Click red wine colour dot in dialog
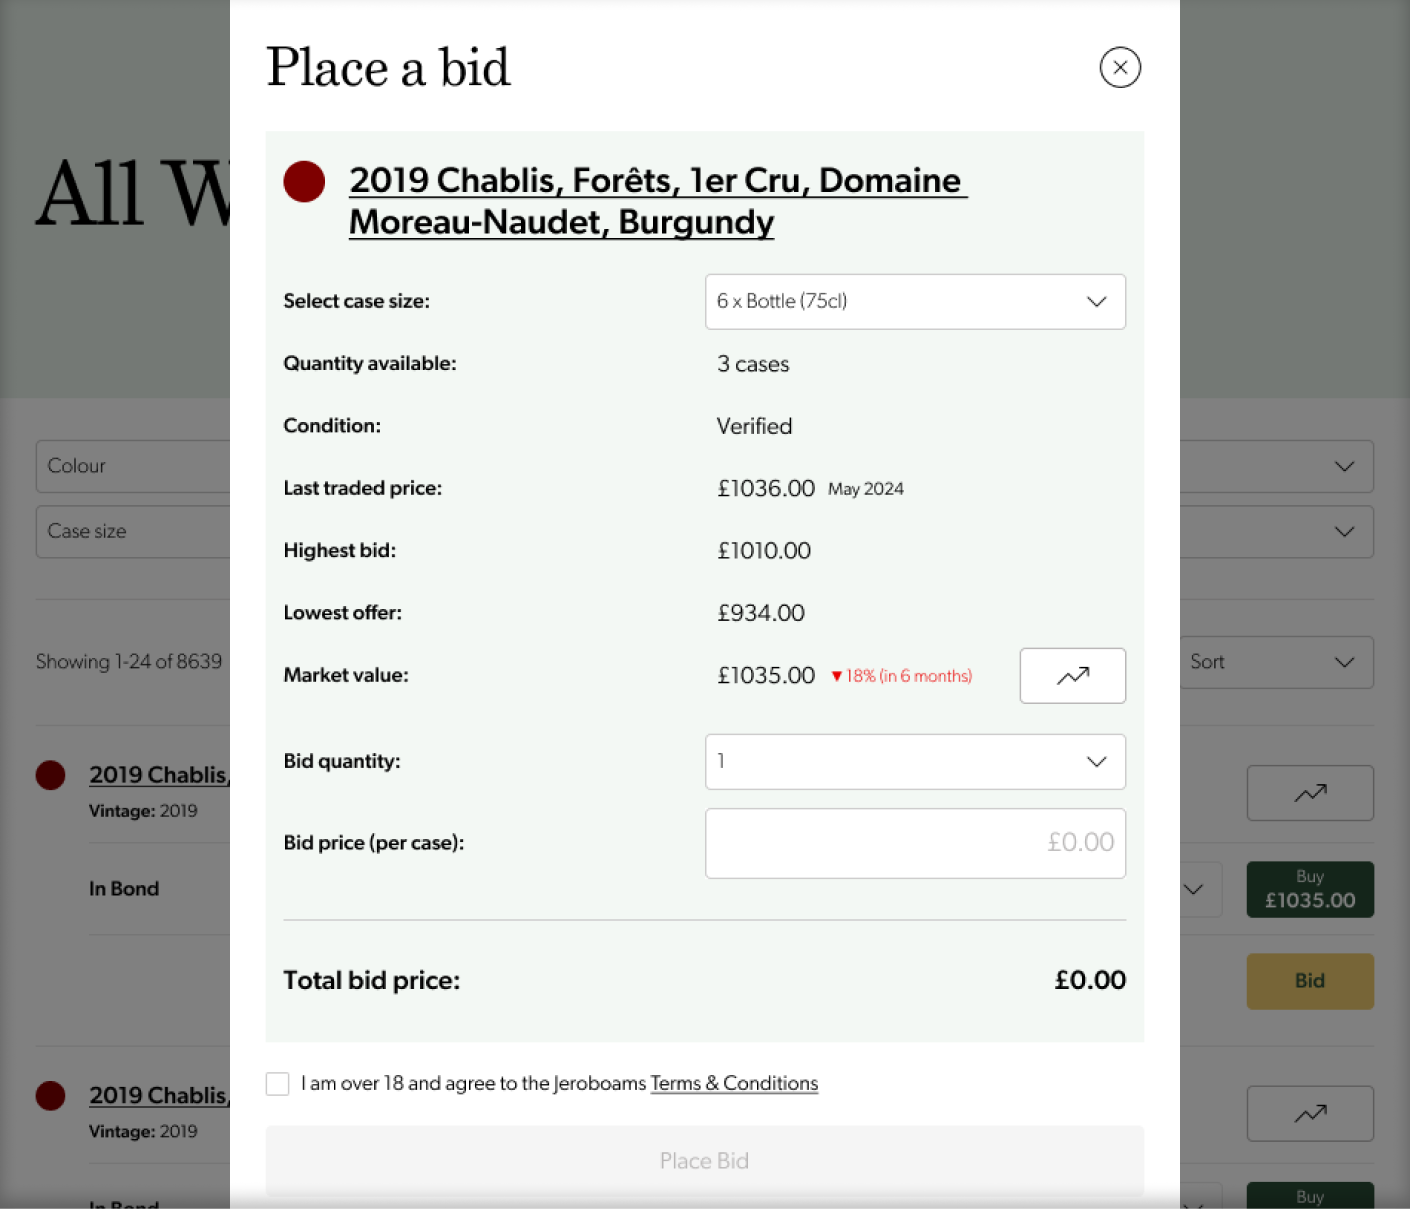 point(304,182)
